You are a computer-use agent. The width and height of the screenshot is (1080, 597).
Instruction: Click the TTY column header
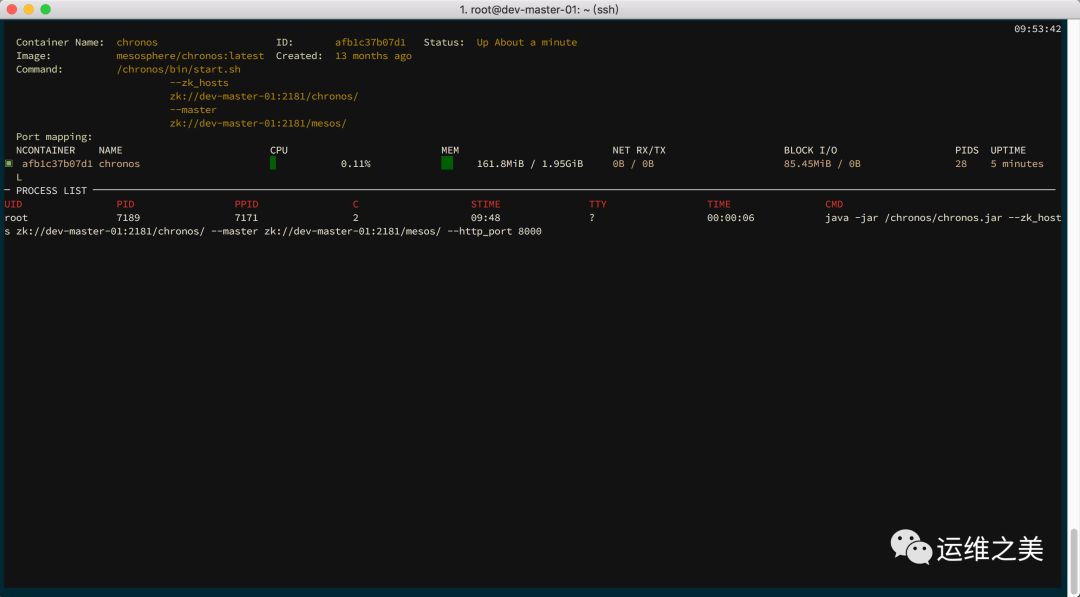(x=598, y=205)
